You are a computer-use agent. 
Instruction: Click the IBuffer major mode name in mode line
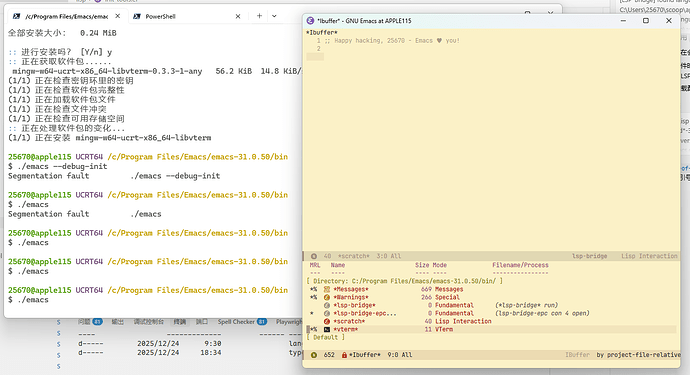577,355
